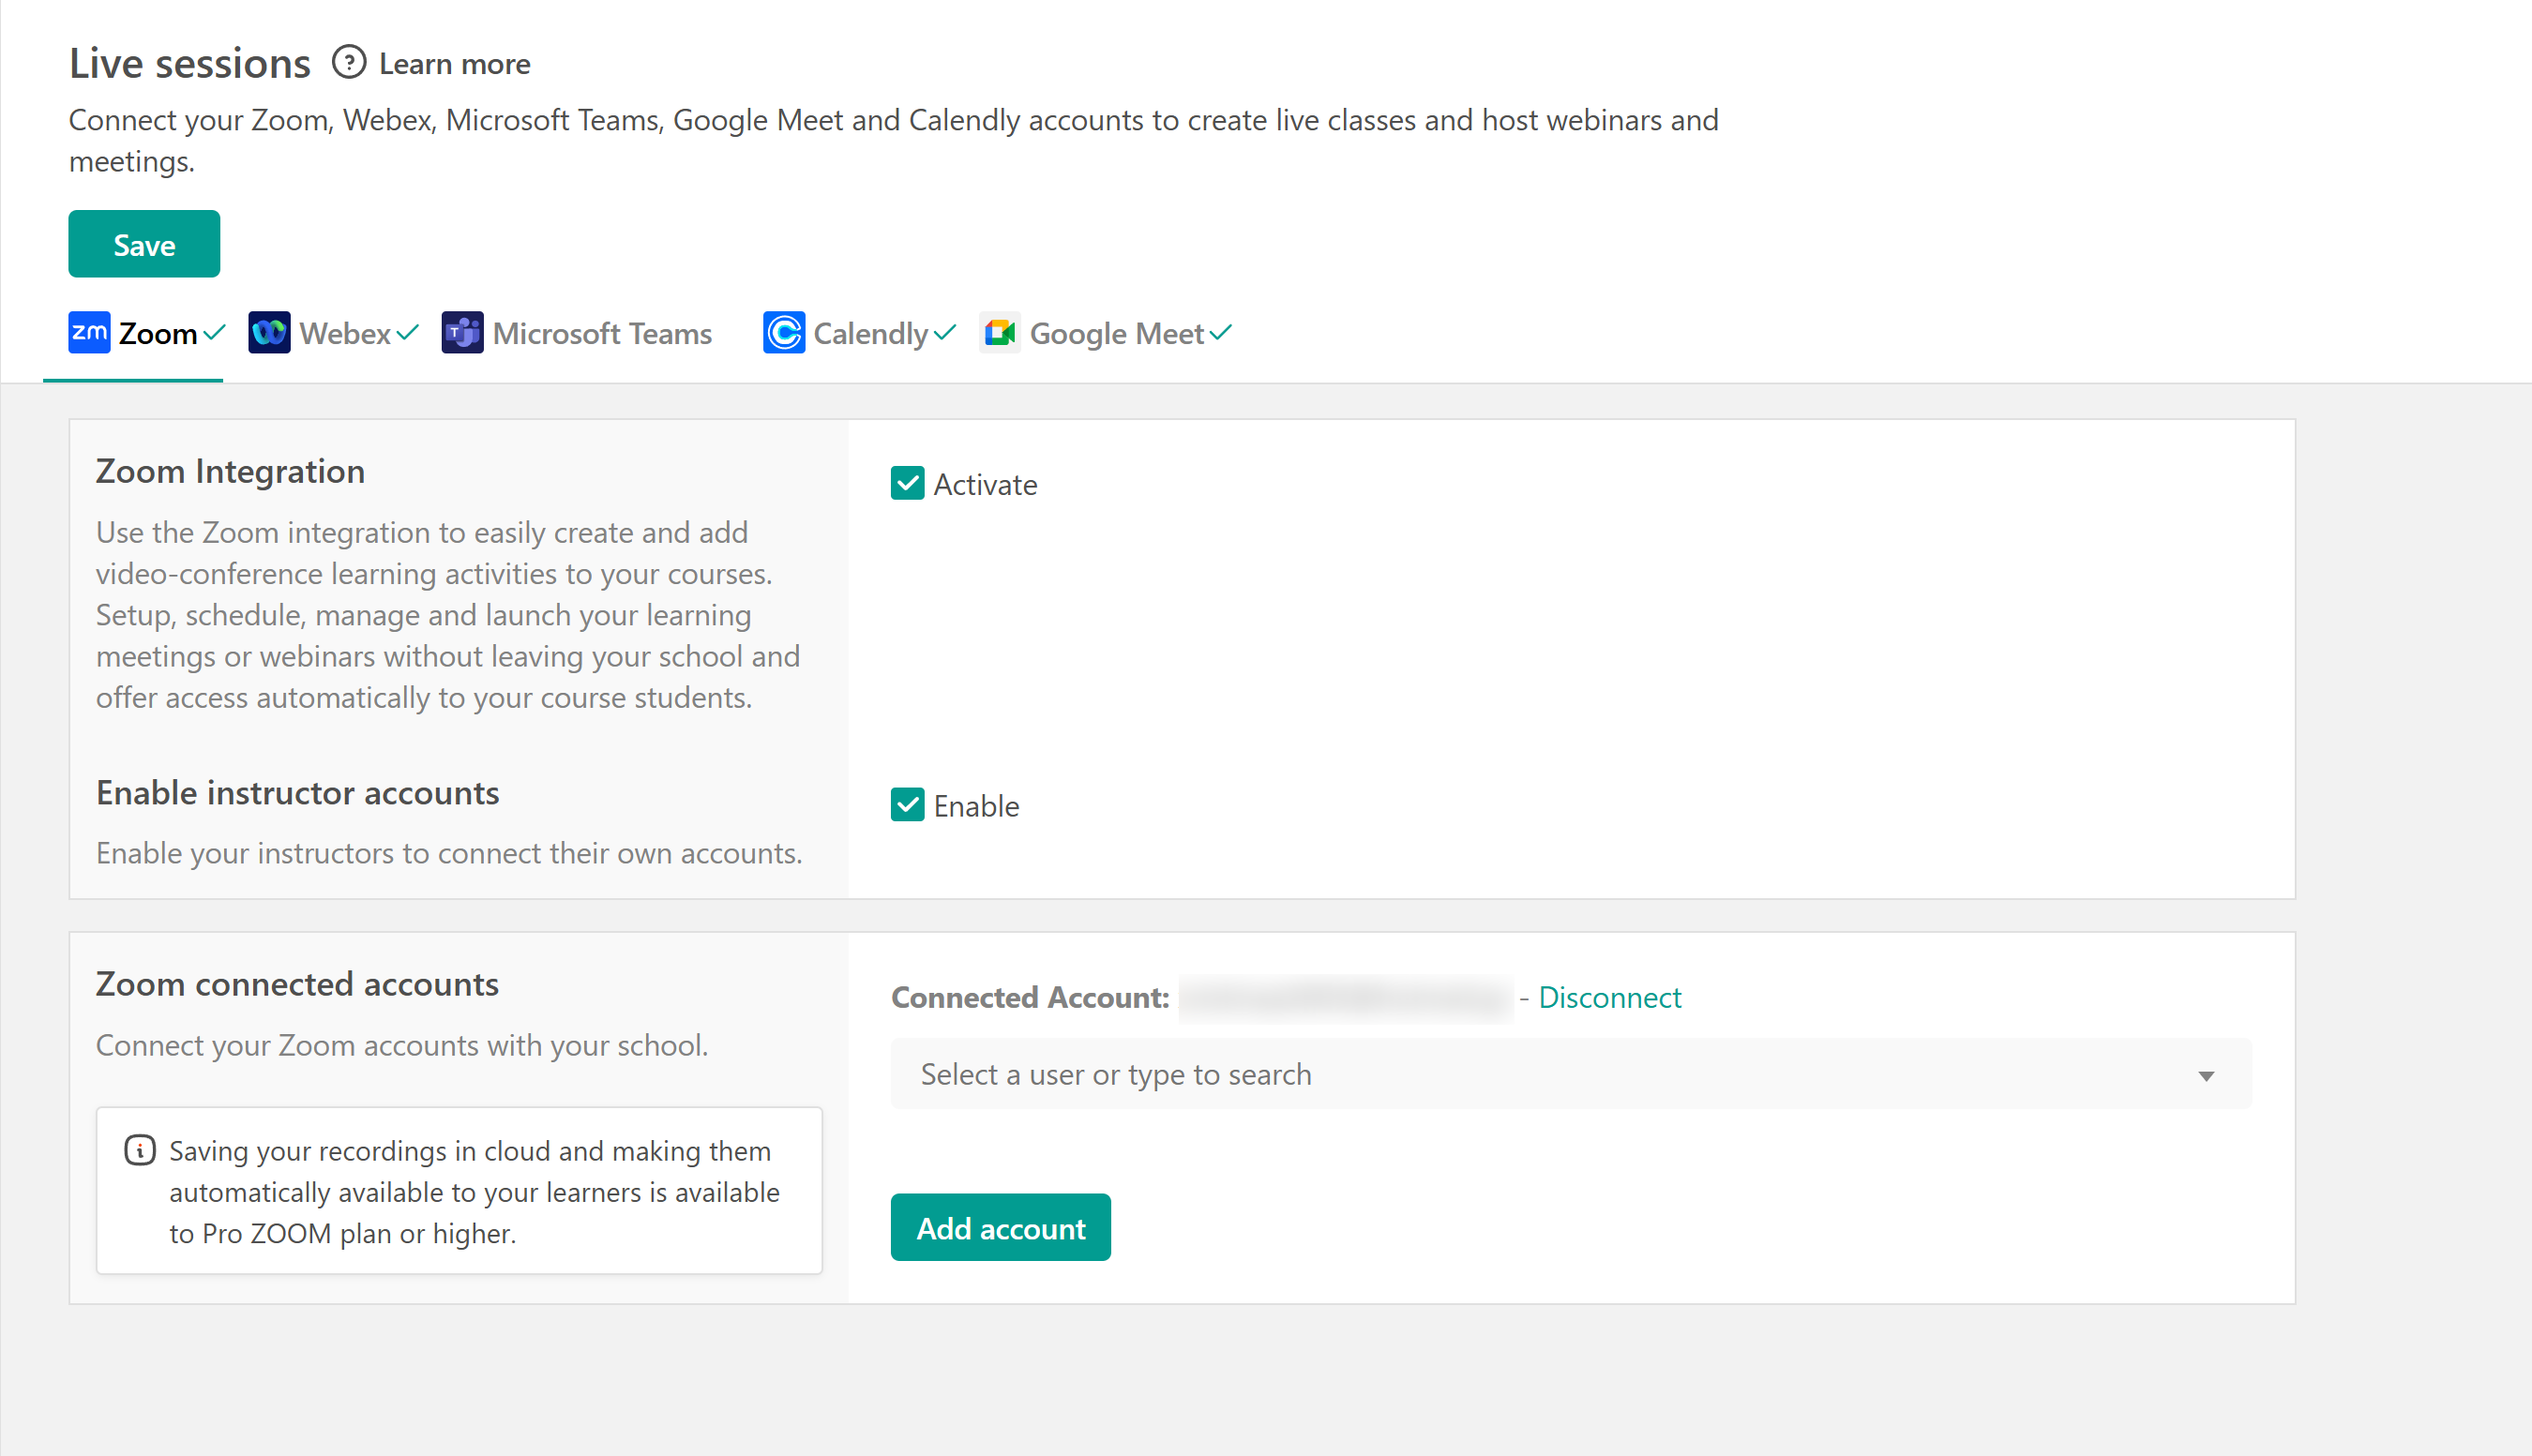2532x1456 pixels.
Task: Click the Calendly logo icon
Action: (784, 333)
